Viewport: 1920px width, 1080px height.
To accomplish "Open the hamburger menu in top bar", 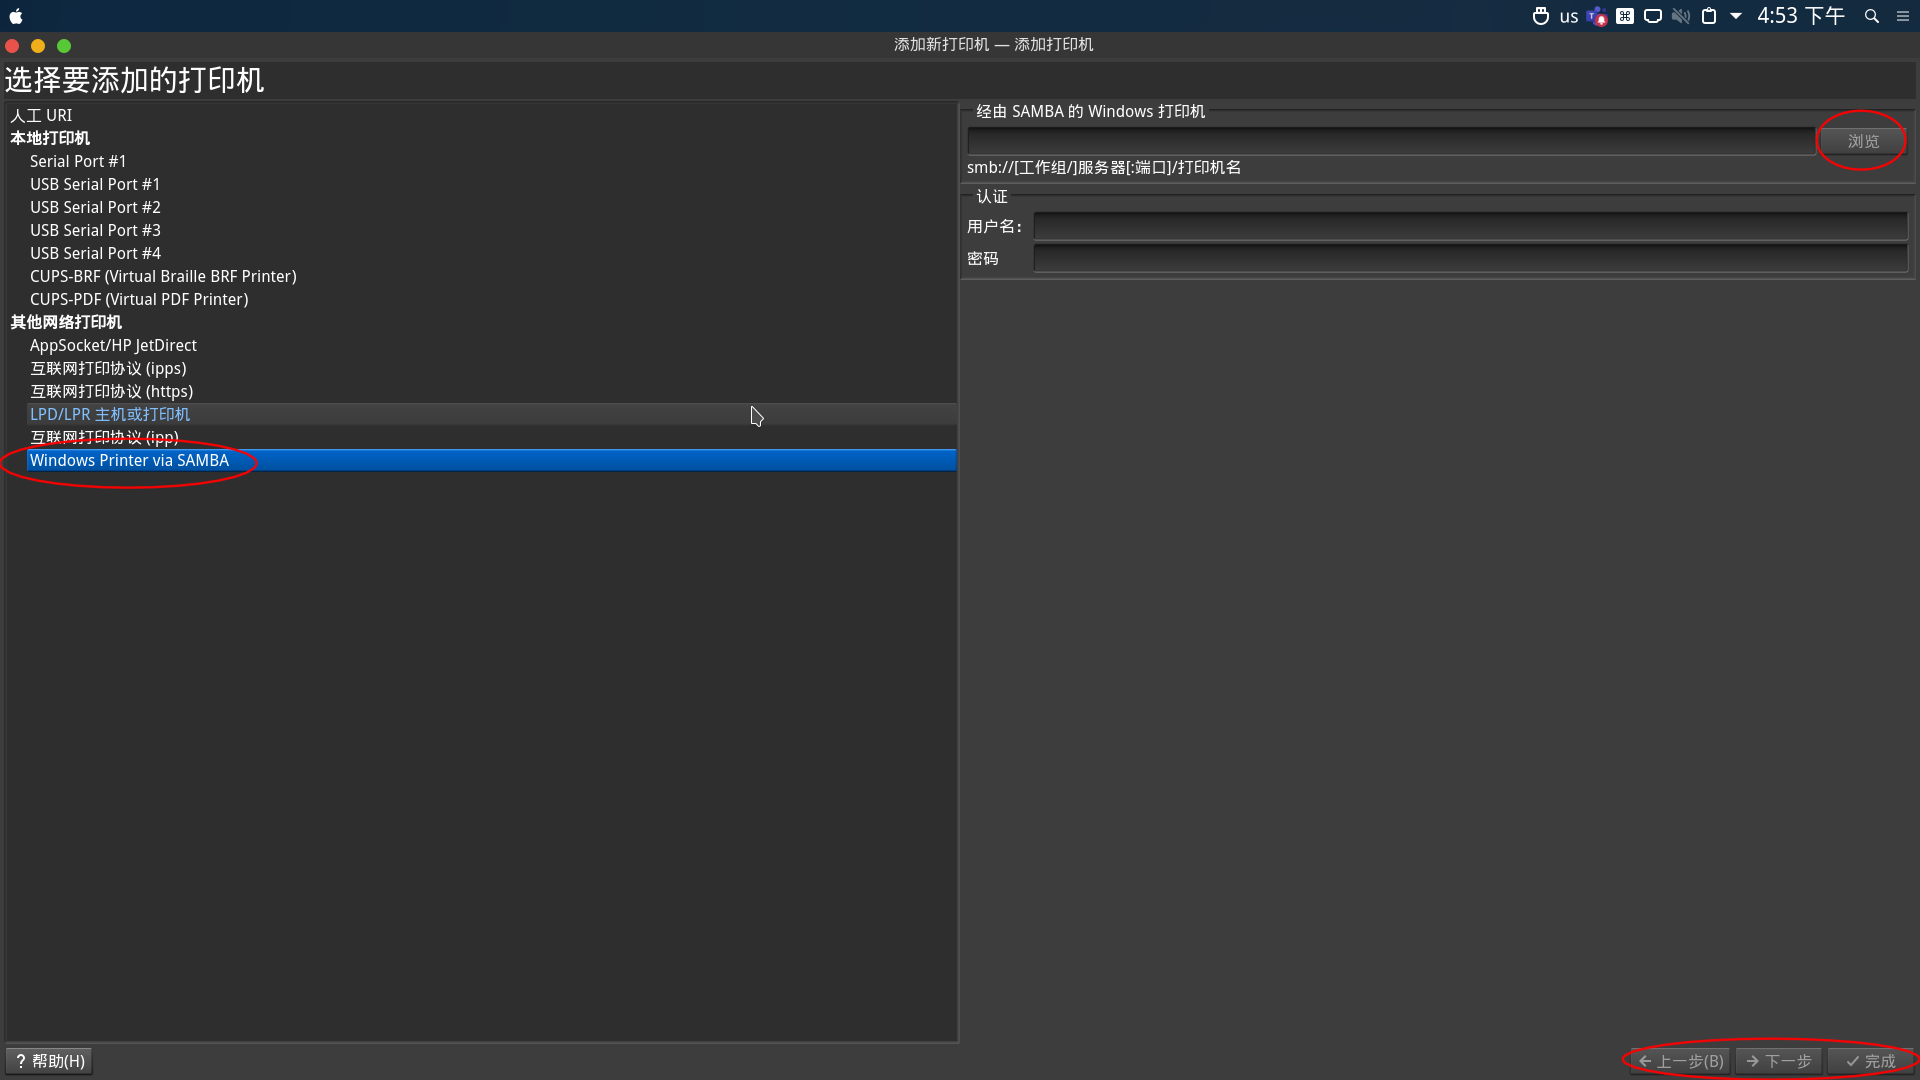I will coord(1903,16).
